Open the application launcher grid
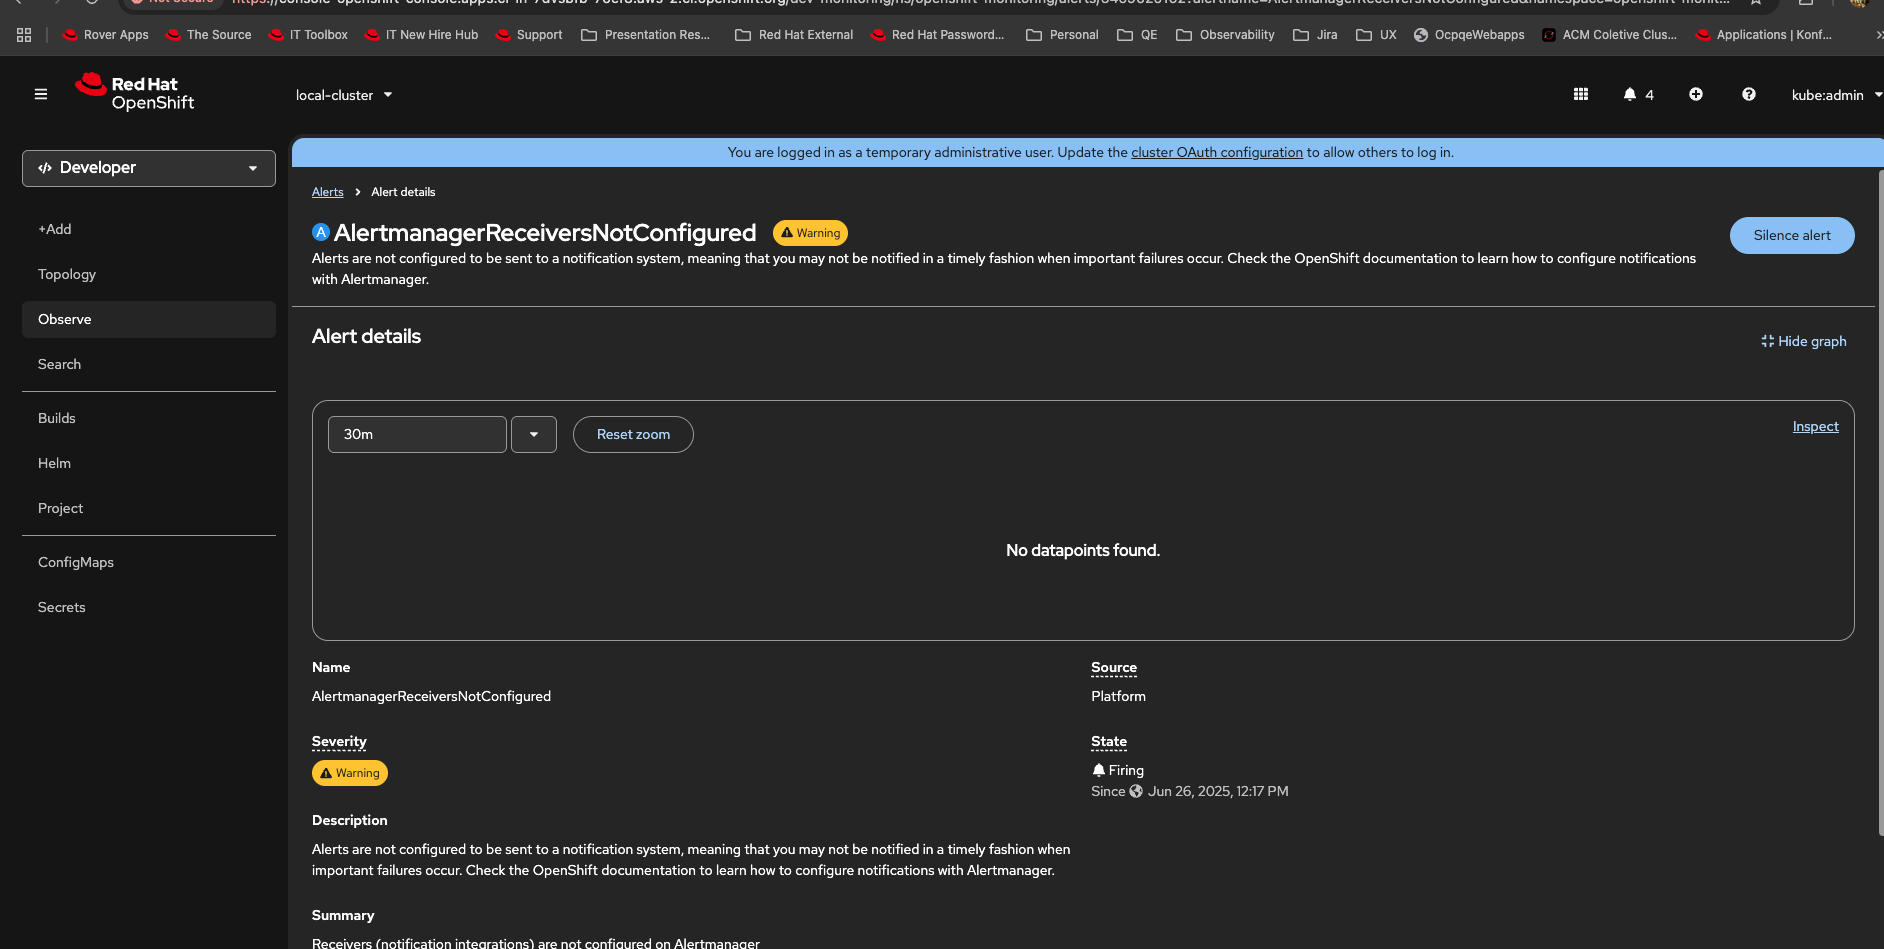This screenshot has height=949, width=1884. 1581,94
